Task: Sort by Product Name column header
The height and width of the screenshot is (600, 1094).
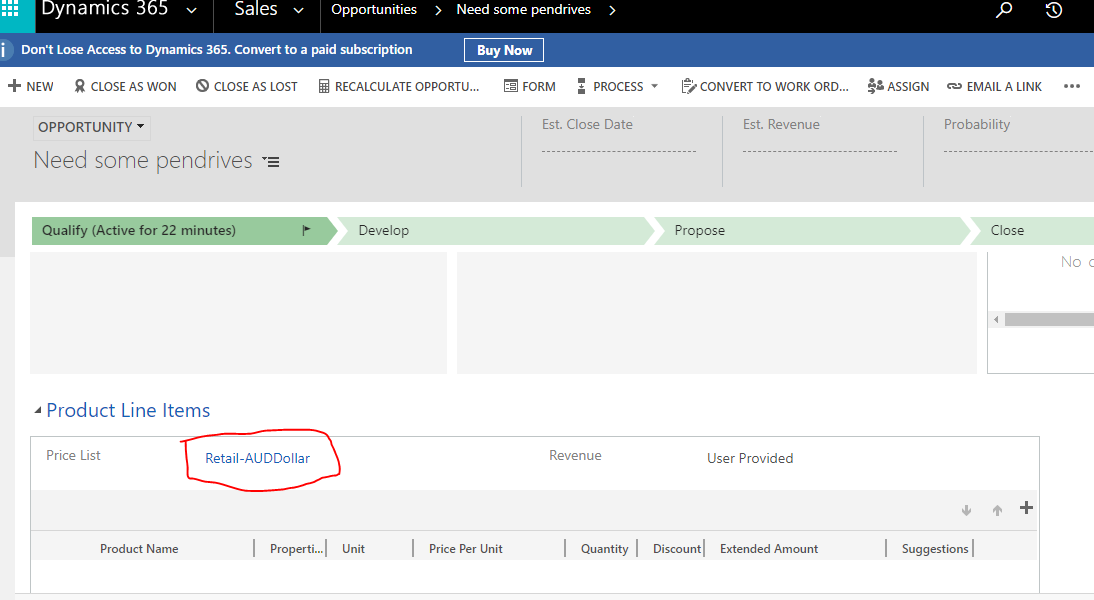Action: pos(139,549)
